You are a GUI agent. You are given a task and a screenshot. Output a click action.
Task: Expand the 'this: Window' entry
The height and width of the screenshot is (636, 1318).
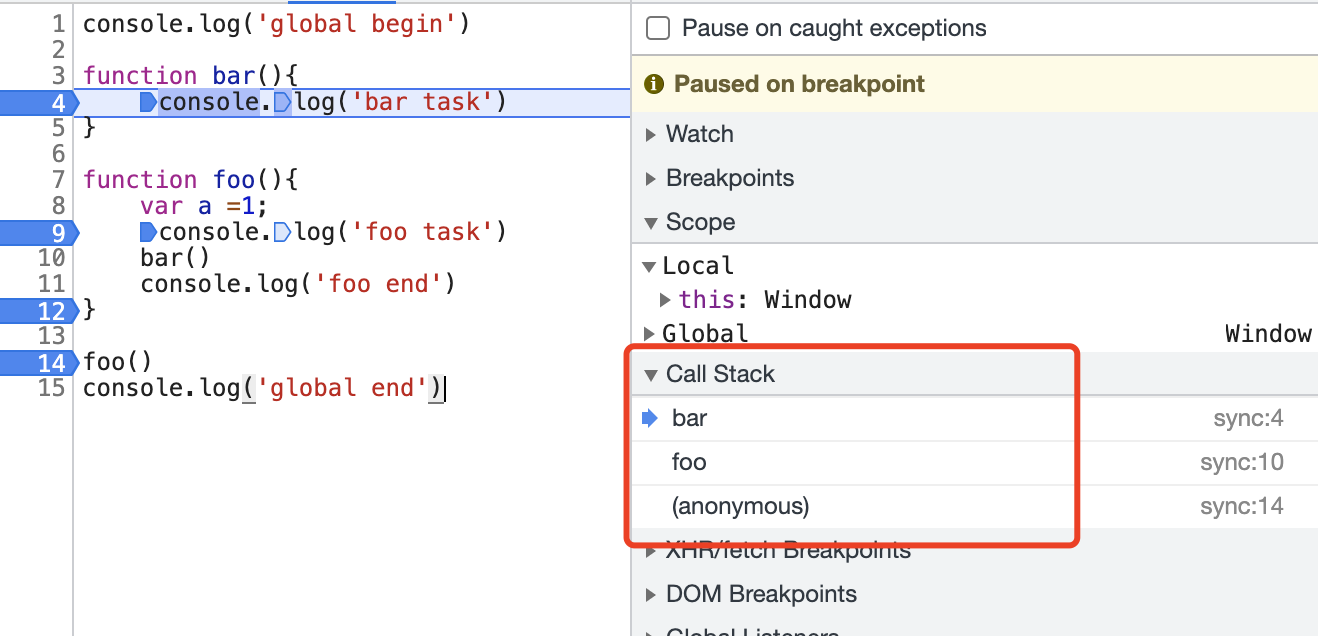point(666,300)
